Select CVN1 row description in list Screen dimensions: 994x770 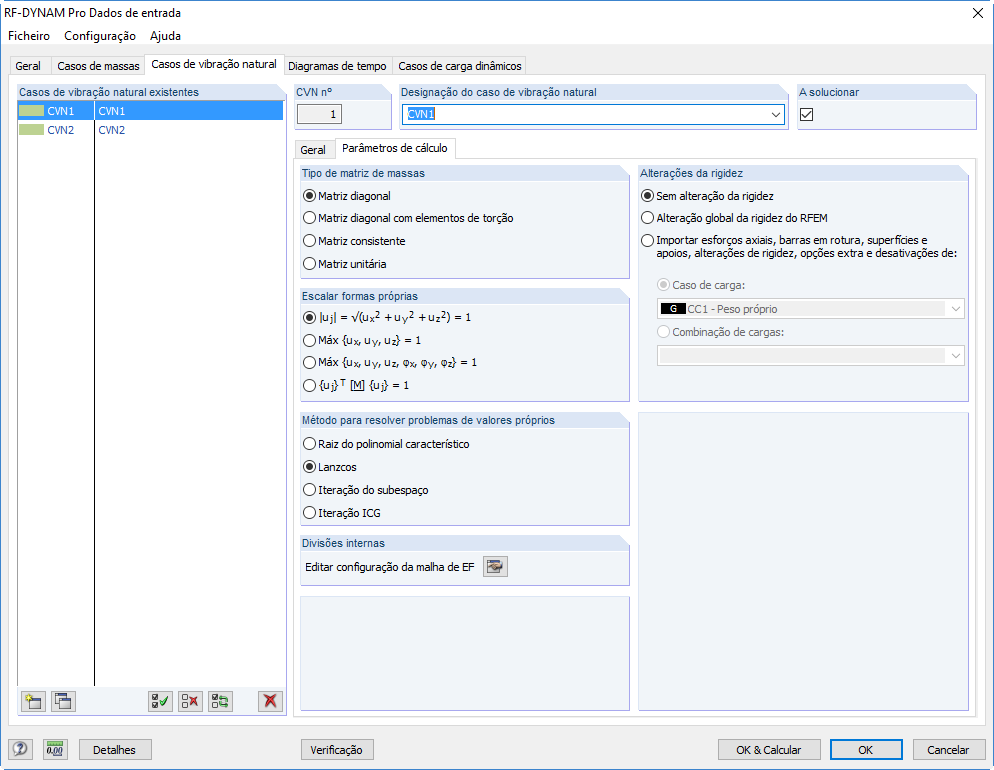(188, 111)
